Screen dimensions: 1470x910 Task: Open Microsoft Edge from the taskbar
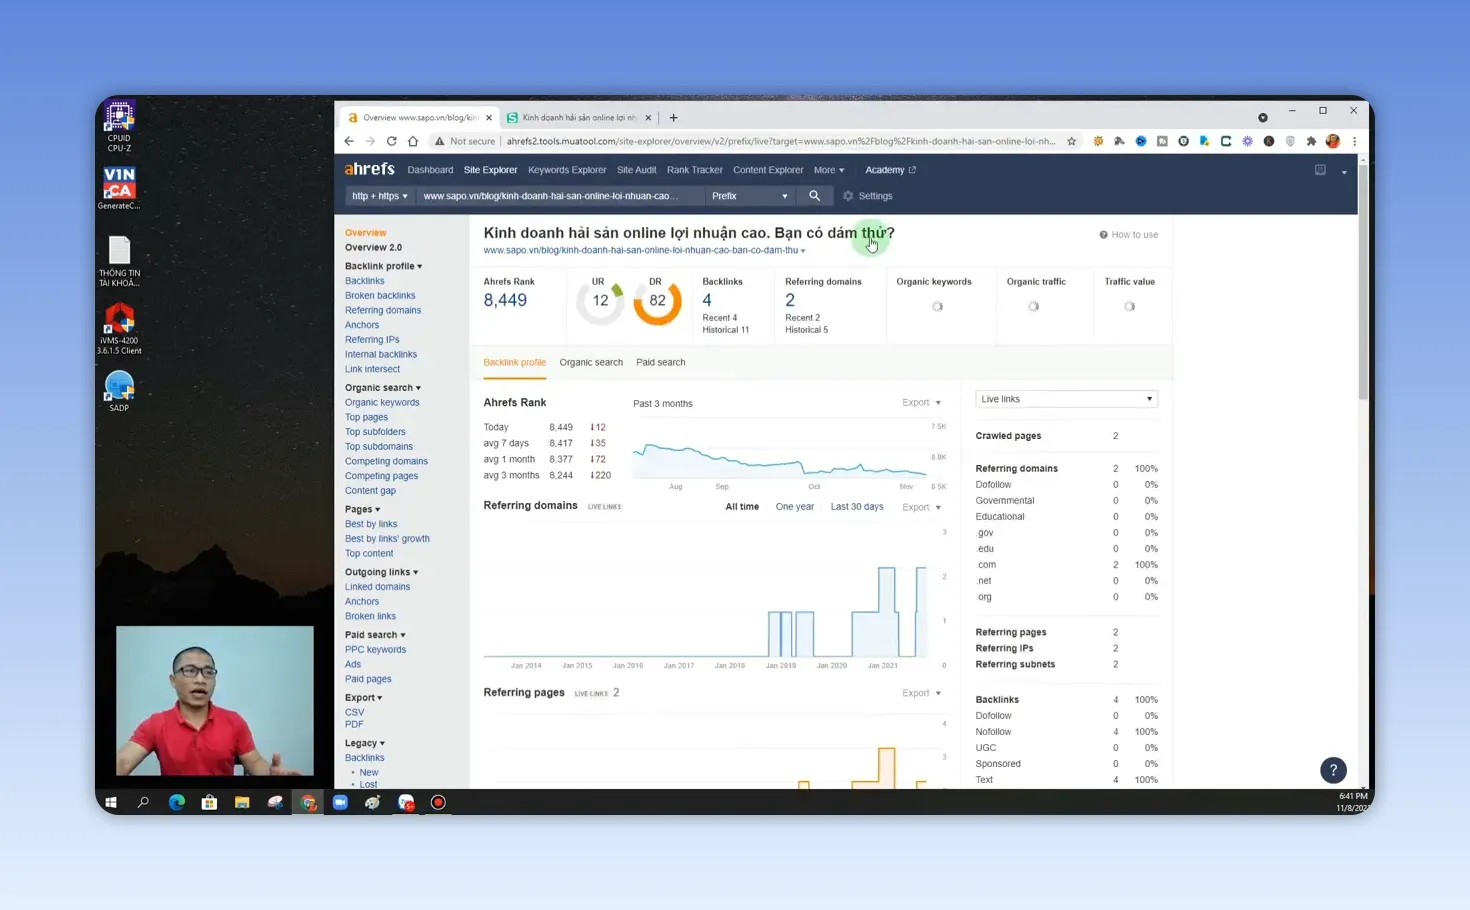(177, 802)
